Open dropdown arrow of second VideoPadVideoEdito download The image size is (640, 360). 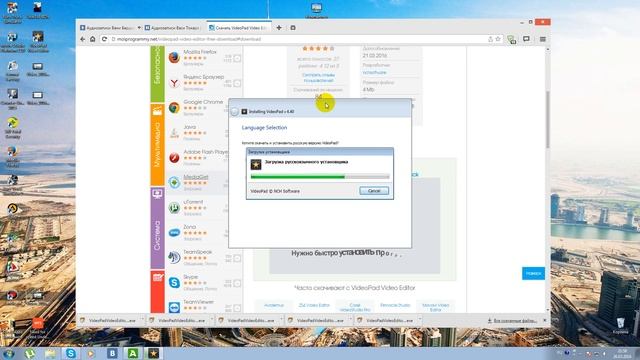pos(211,320)
